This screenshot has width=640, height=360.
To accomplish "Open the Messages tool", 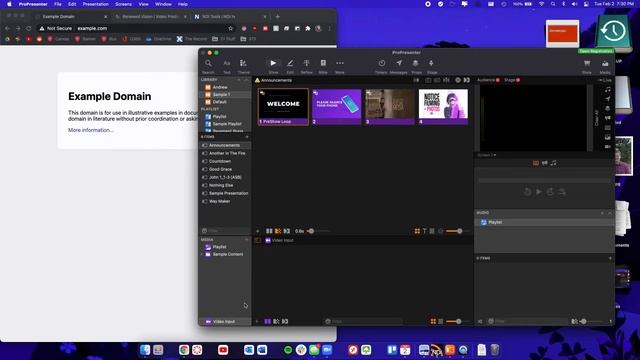I will click(x=399, y=66).
